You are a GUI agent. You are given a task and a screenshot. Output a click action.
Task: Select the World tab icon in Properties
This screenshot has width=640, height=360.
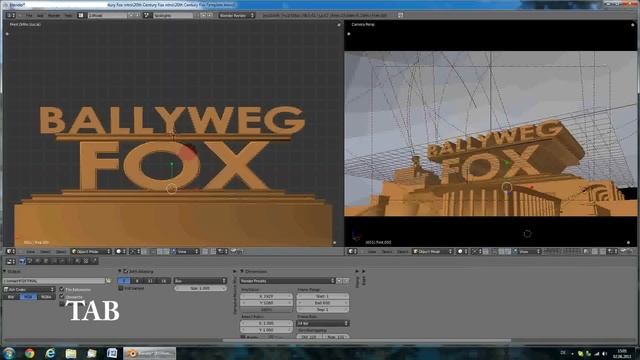46,261
